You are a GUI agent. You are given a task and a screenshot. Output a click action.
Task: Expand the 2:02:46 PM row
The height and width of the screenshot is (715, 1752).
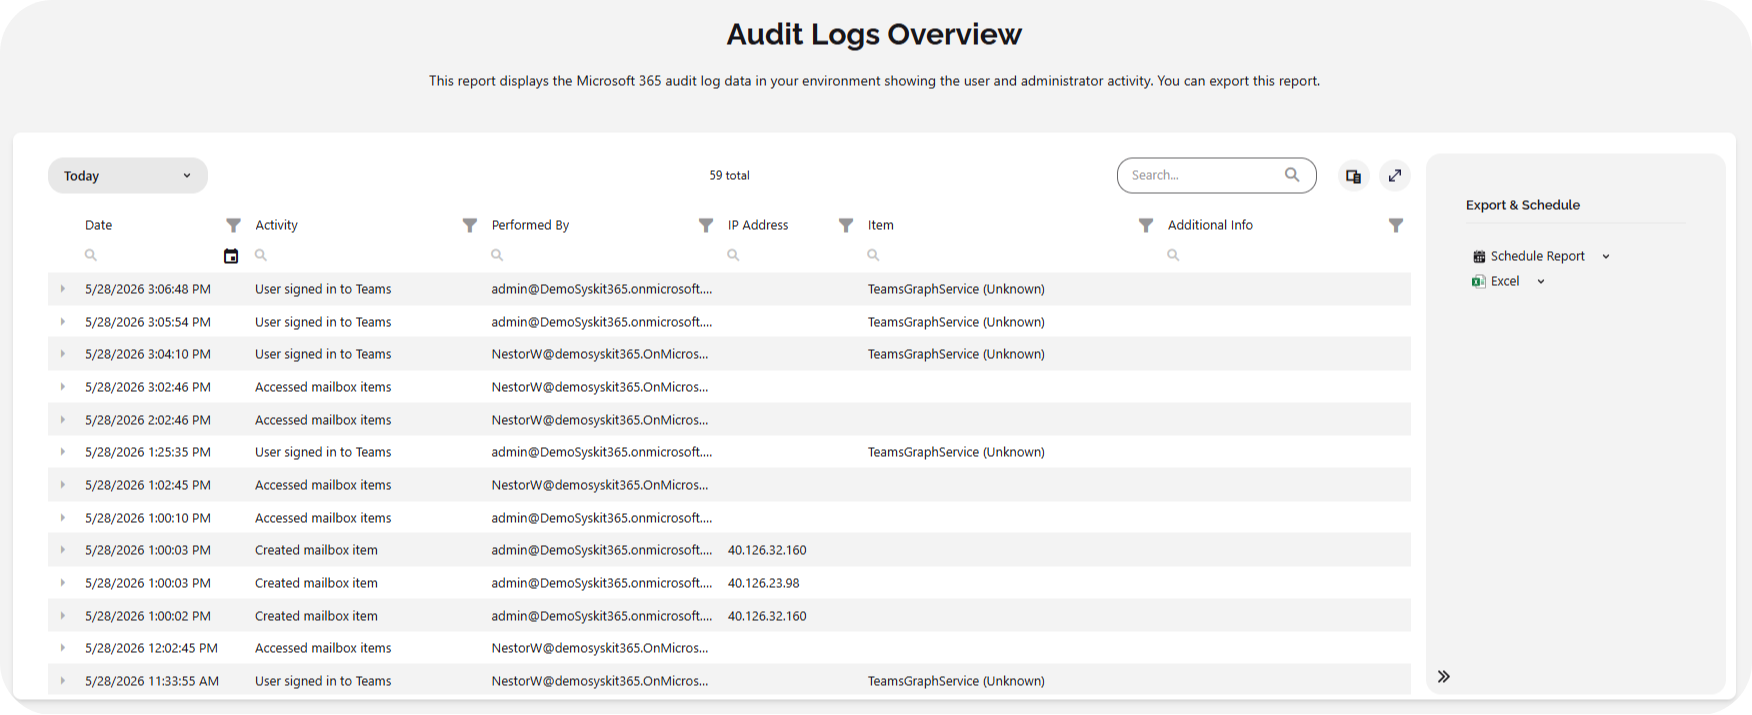click(62, 420)
